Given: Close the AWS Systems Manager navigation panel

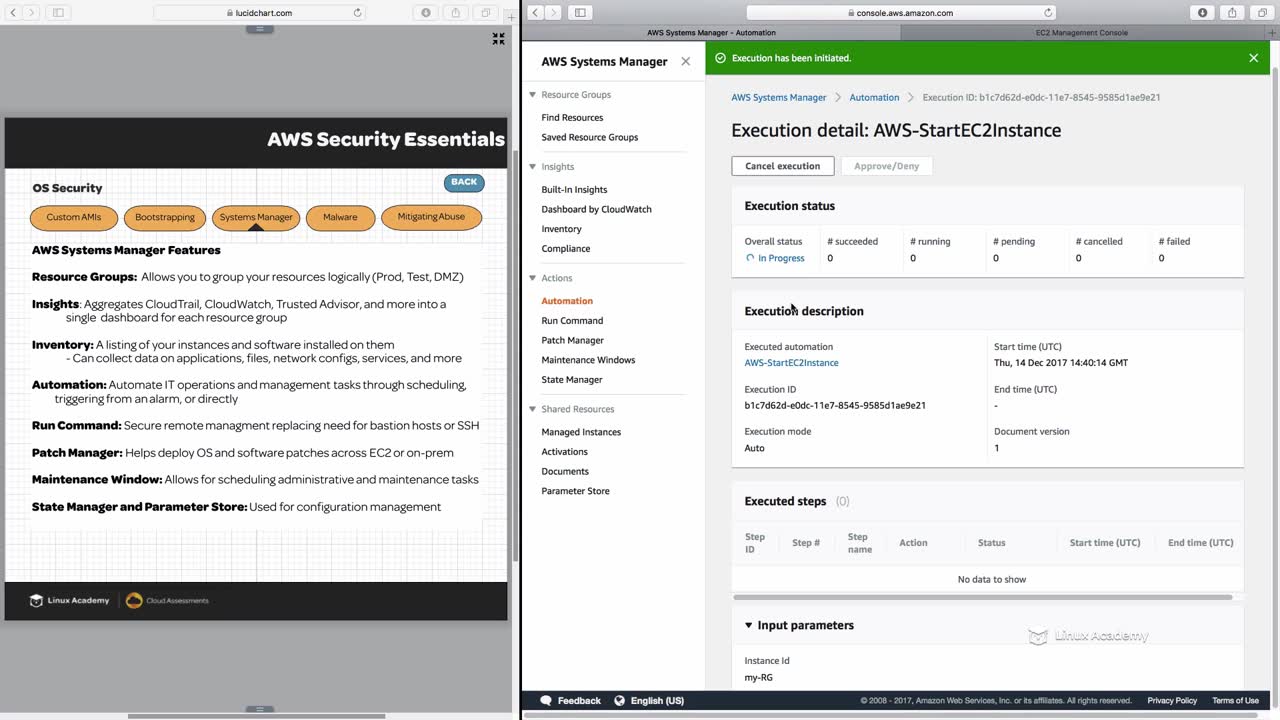Looking at the screenshot, I should click(685, 61).
